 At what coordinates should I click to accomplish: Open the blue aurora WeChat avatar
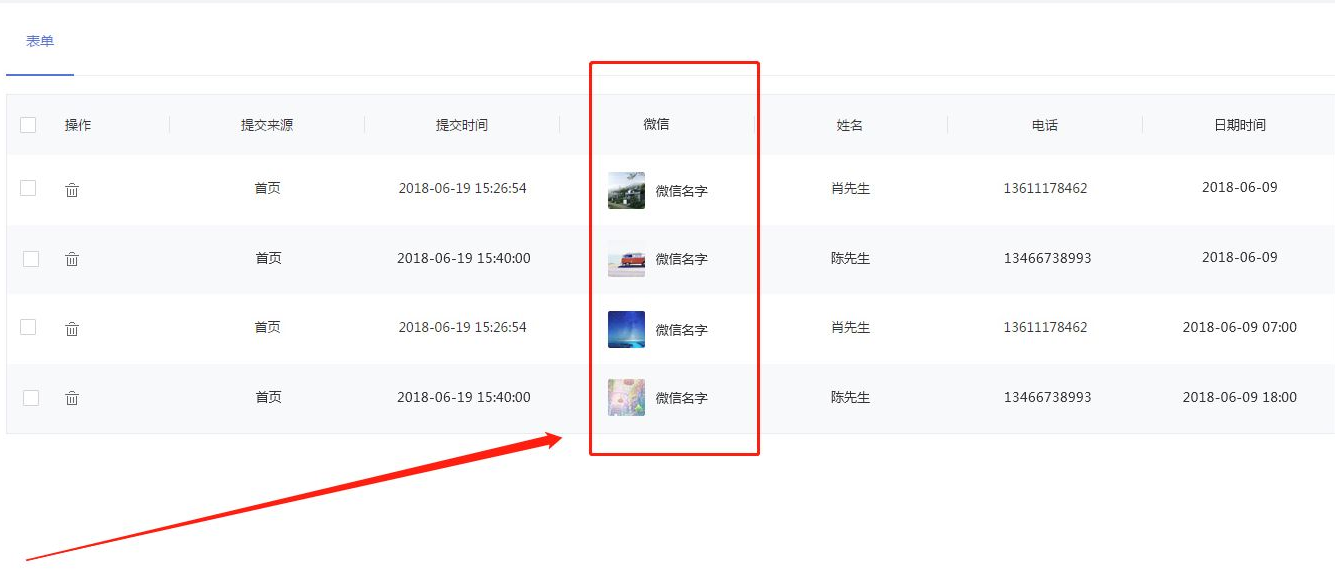coord(626,329)
